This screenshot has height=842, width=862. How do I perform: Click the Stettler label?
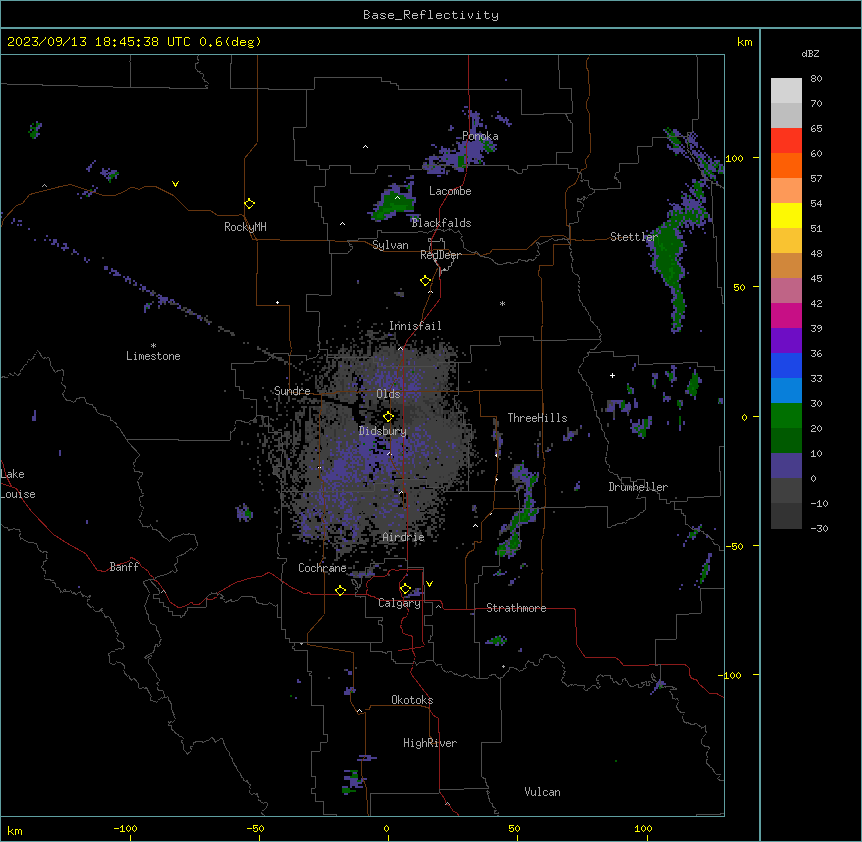tap(634, 237)
